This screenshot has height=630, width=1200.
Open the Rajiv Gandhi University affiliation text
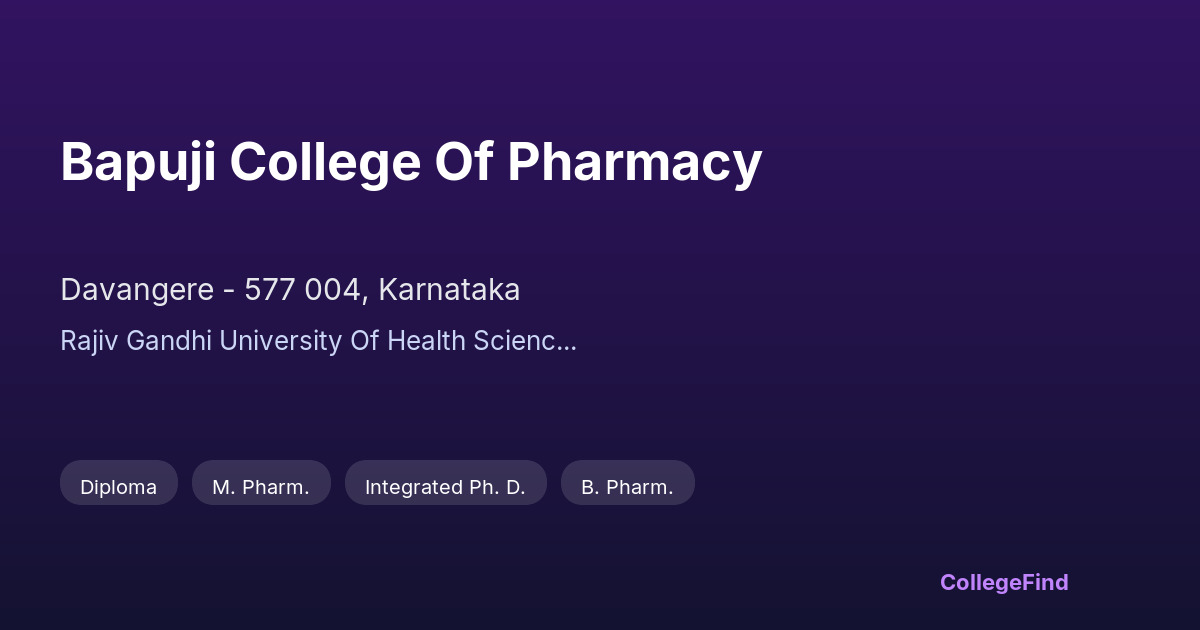[318, 341]
